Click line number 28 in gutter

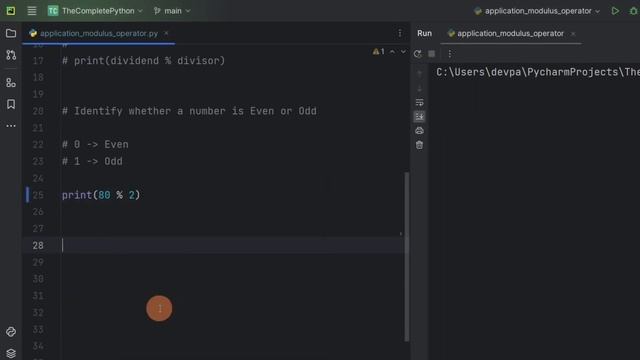[38, 245]
